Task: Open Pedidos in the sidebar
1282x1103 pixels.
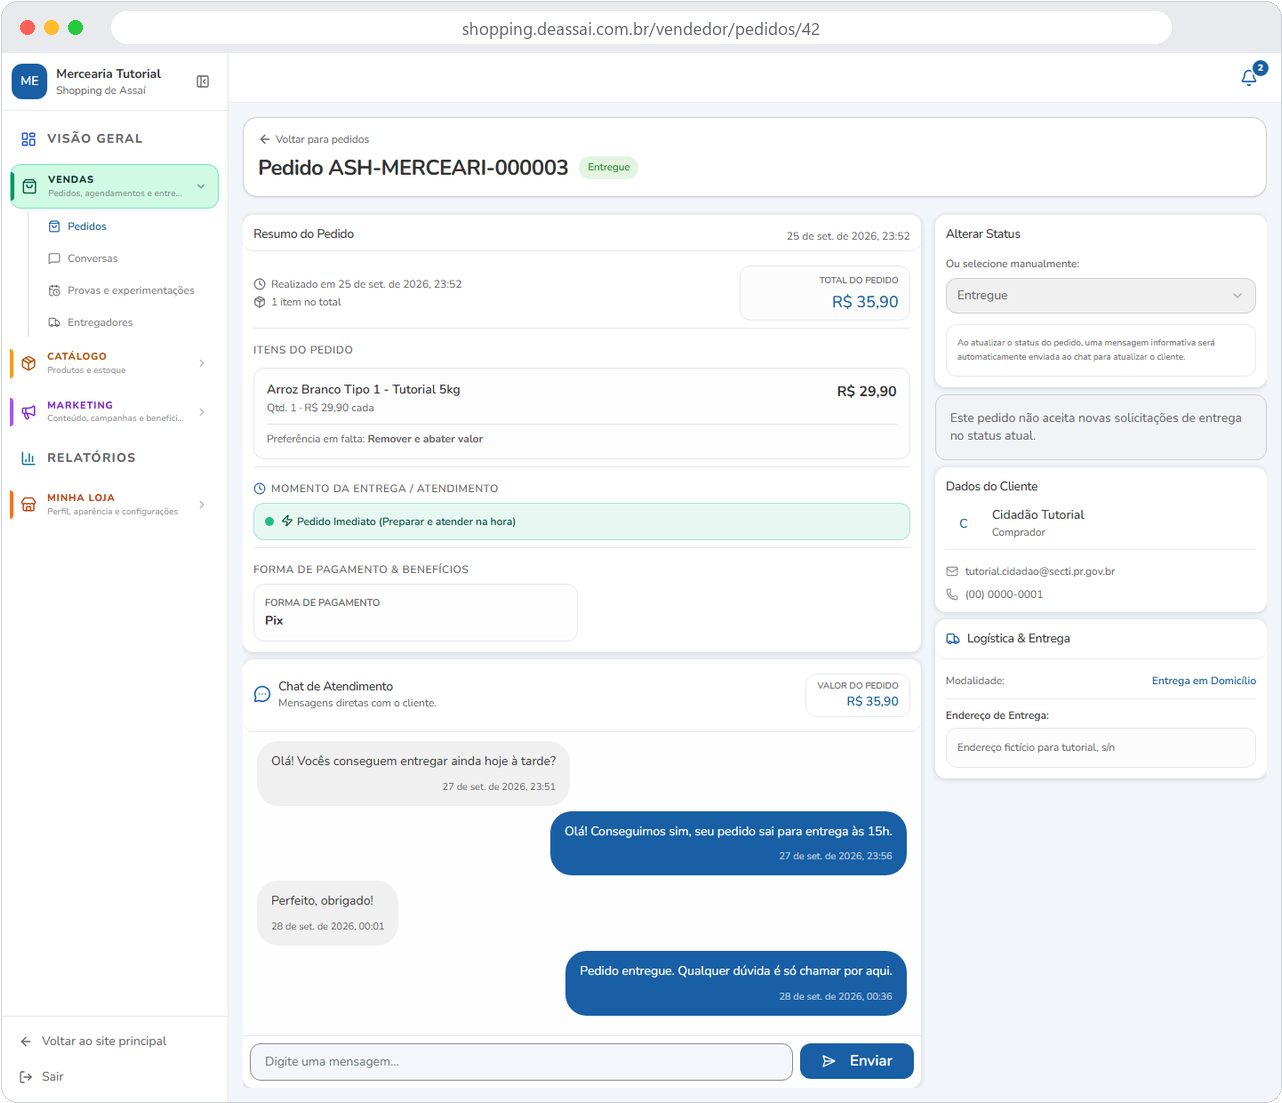Action: 87,227
